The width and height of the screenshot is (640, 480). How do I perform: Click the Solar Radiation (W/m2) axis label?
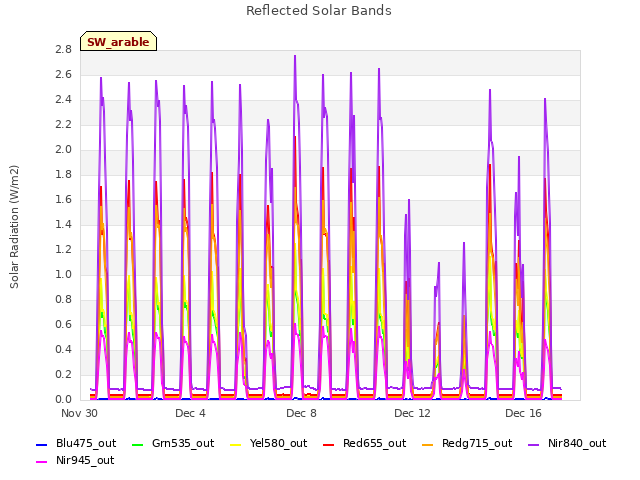coord(14,227)
